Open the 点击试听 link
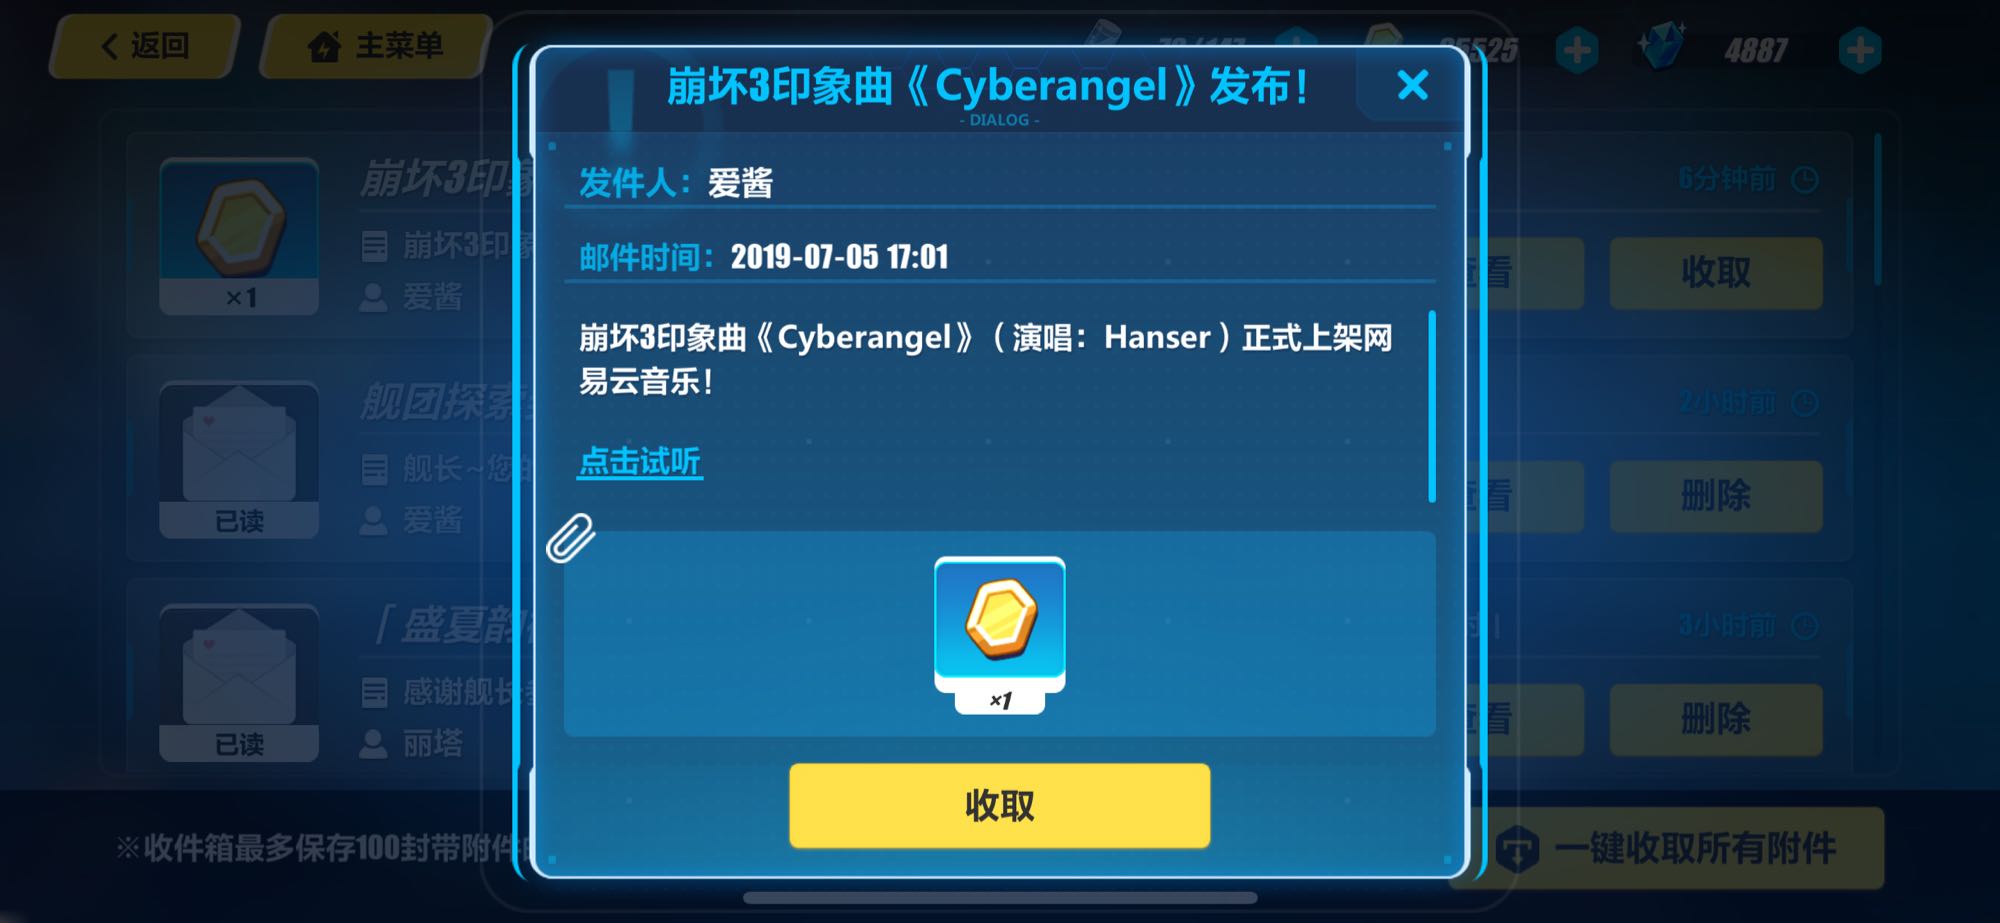This screenshot has height=923, width=2000. pos(640,461)
